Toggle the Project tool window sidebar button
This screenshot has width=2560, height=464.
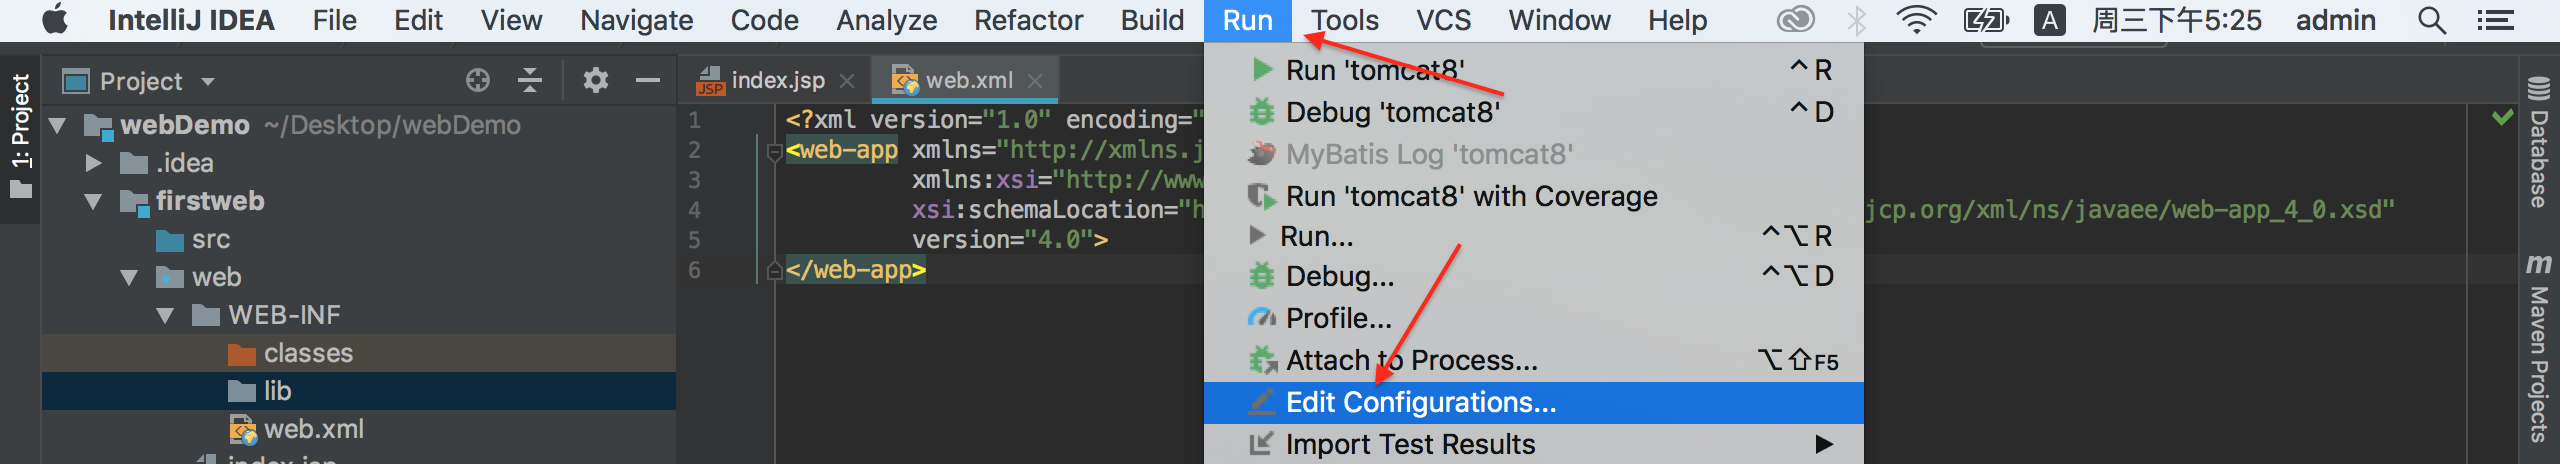(20, 134)
